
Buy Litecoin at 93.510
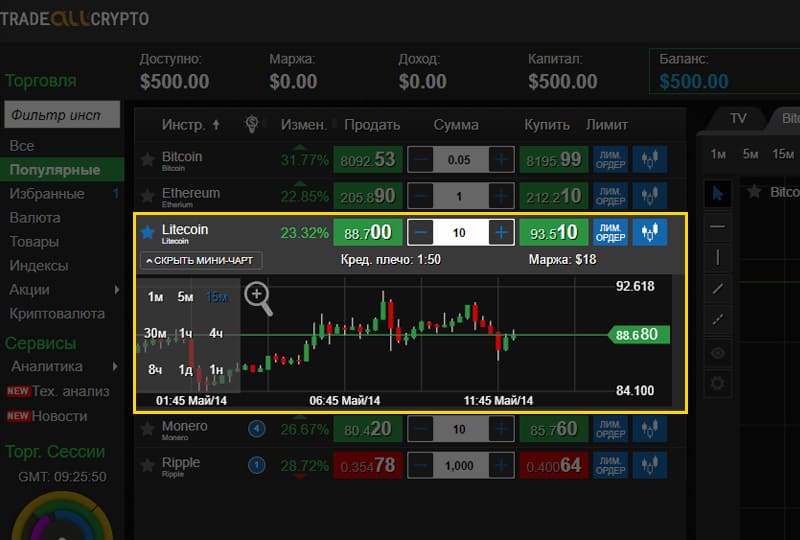click(x=554, y=233)
